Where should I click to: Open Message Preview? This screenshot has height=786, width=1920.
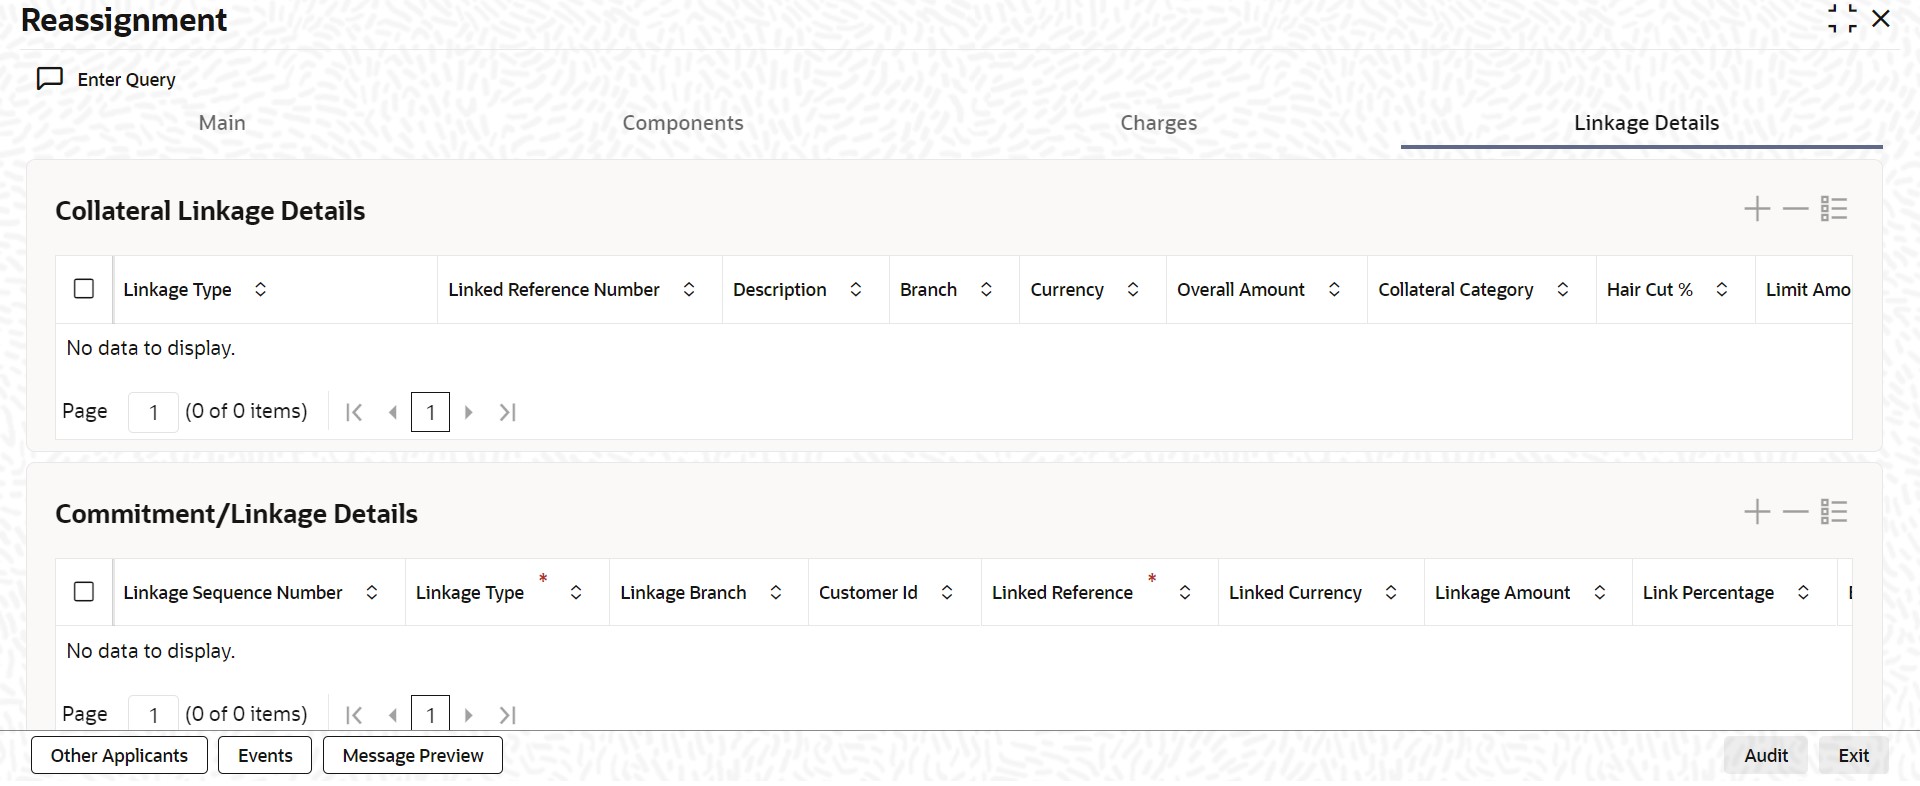(x=413, y=755)
